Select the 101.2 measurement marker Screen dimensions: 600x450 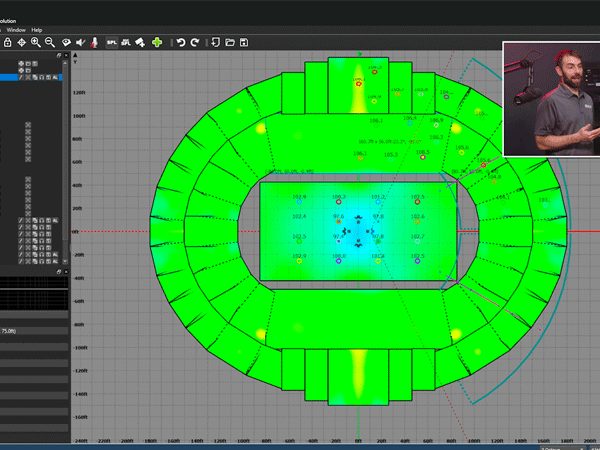pos(378,202)
